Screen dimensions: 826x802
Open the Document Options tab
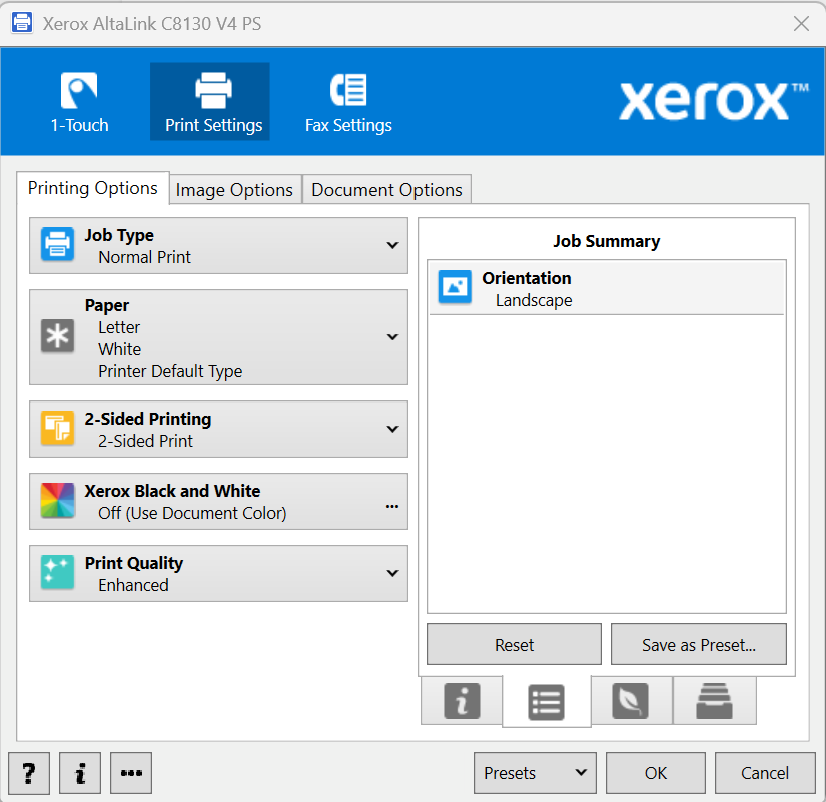tap(386, 189)
